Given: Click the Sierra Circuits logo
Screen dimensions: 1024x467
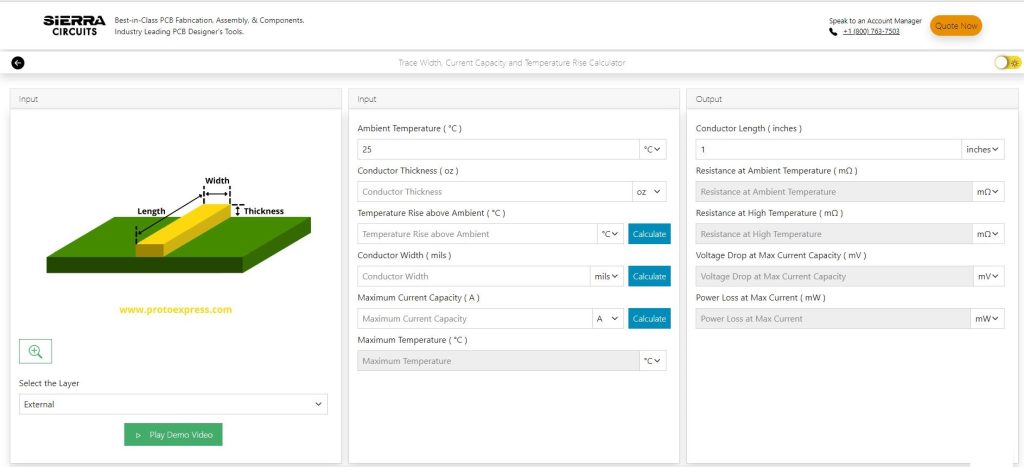Looking at the screenshot, I should click(74, 25).
